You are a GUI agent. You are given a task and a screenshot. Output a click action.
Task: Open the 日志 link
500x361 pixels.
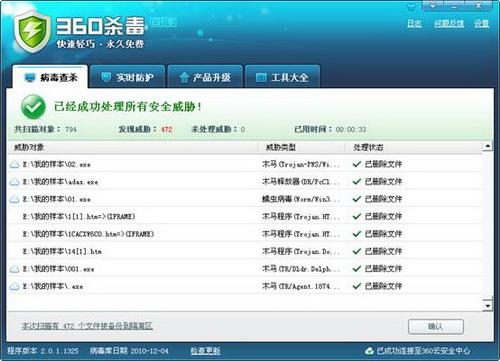[414, 23]
